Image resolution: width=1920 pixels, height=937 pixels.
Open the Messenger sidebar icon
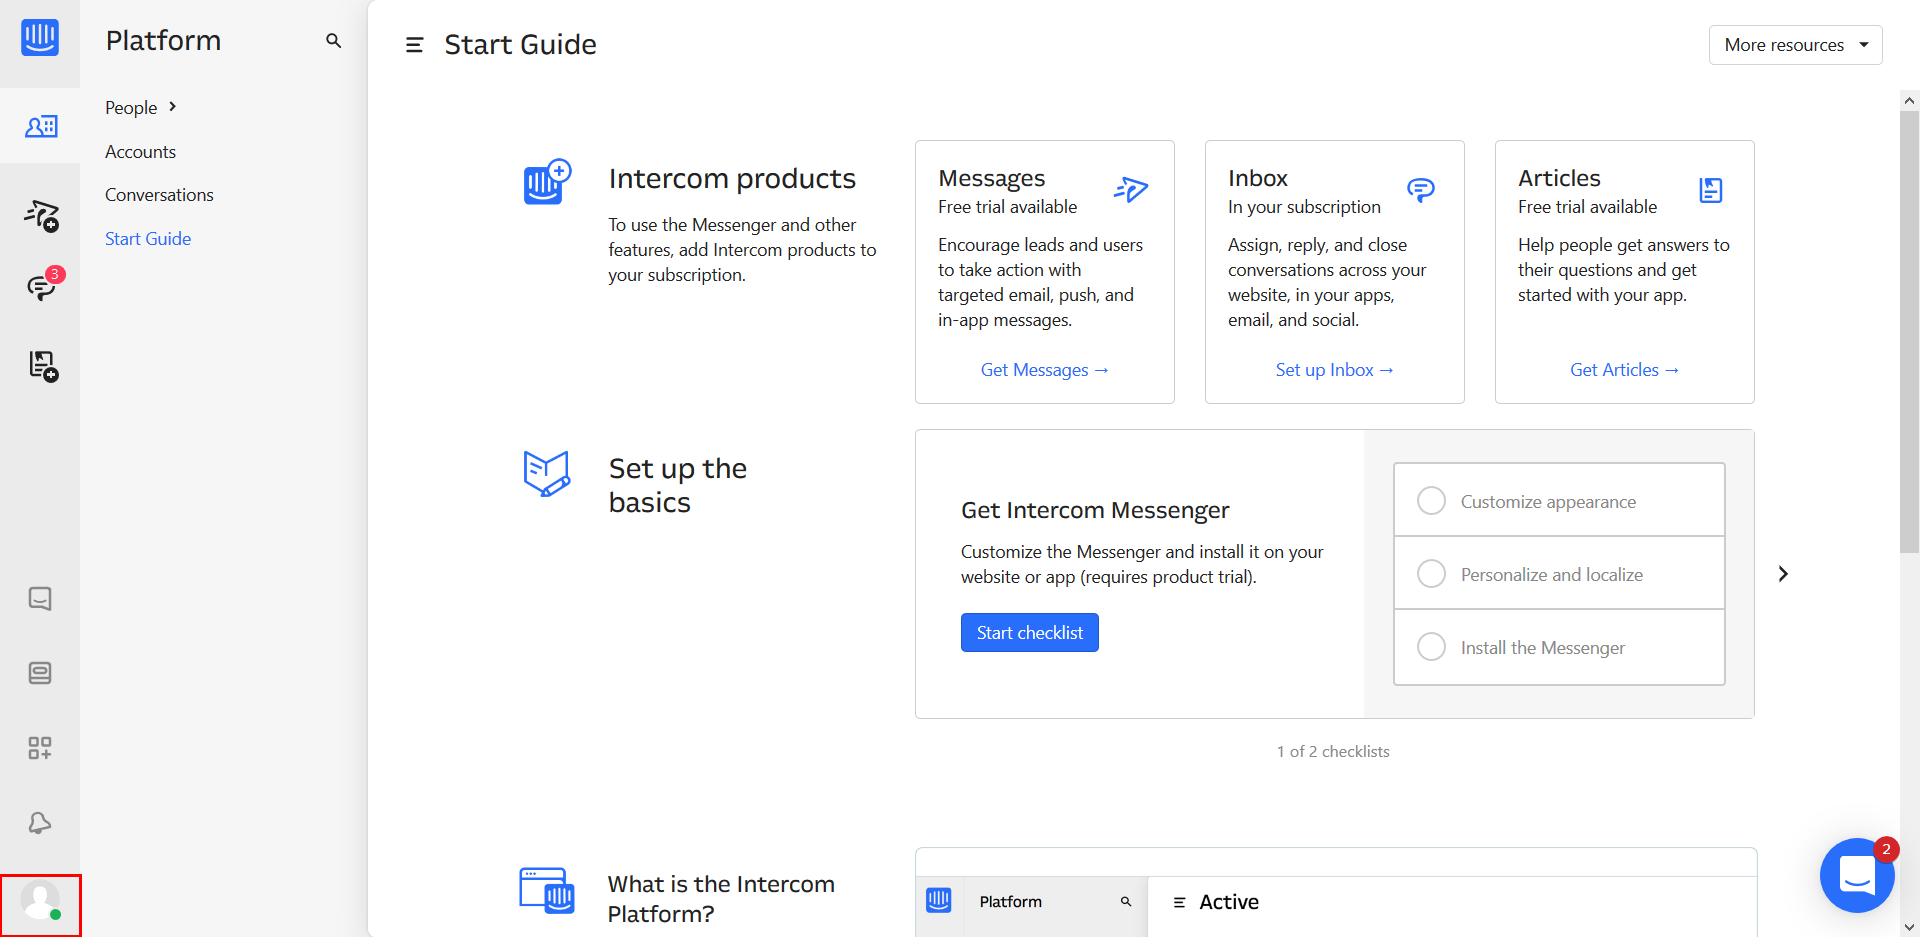[x=40, y=598]
